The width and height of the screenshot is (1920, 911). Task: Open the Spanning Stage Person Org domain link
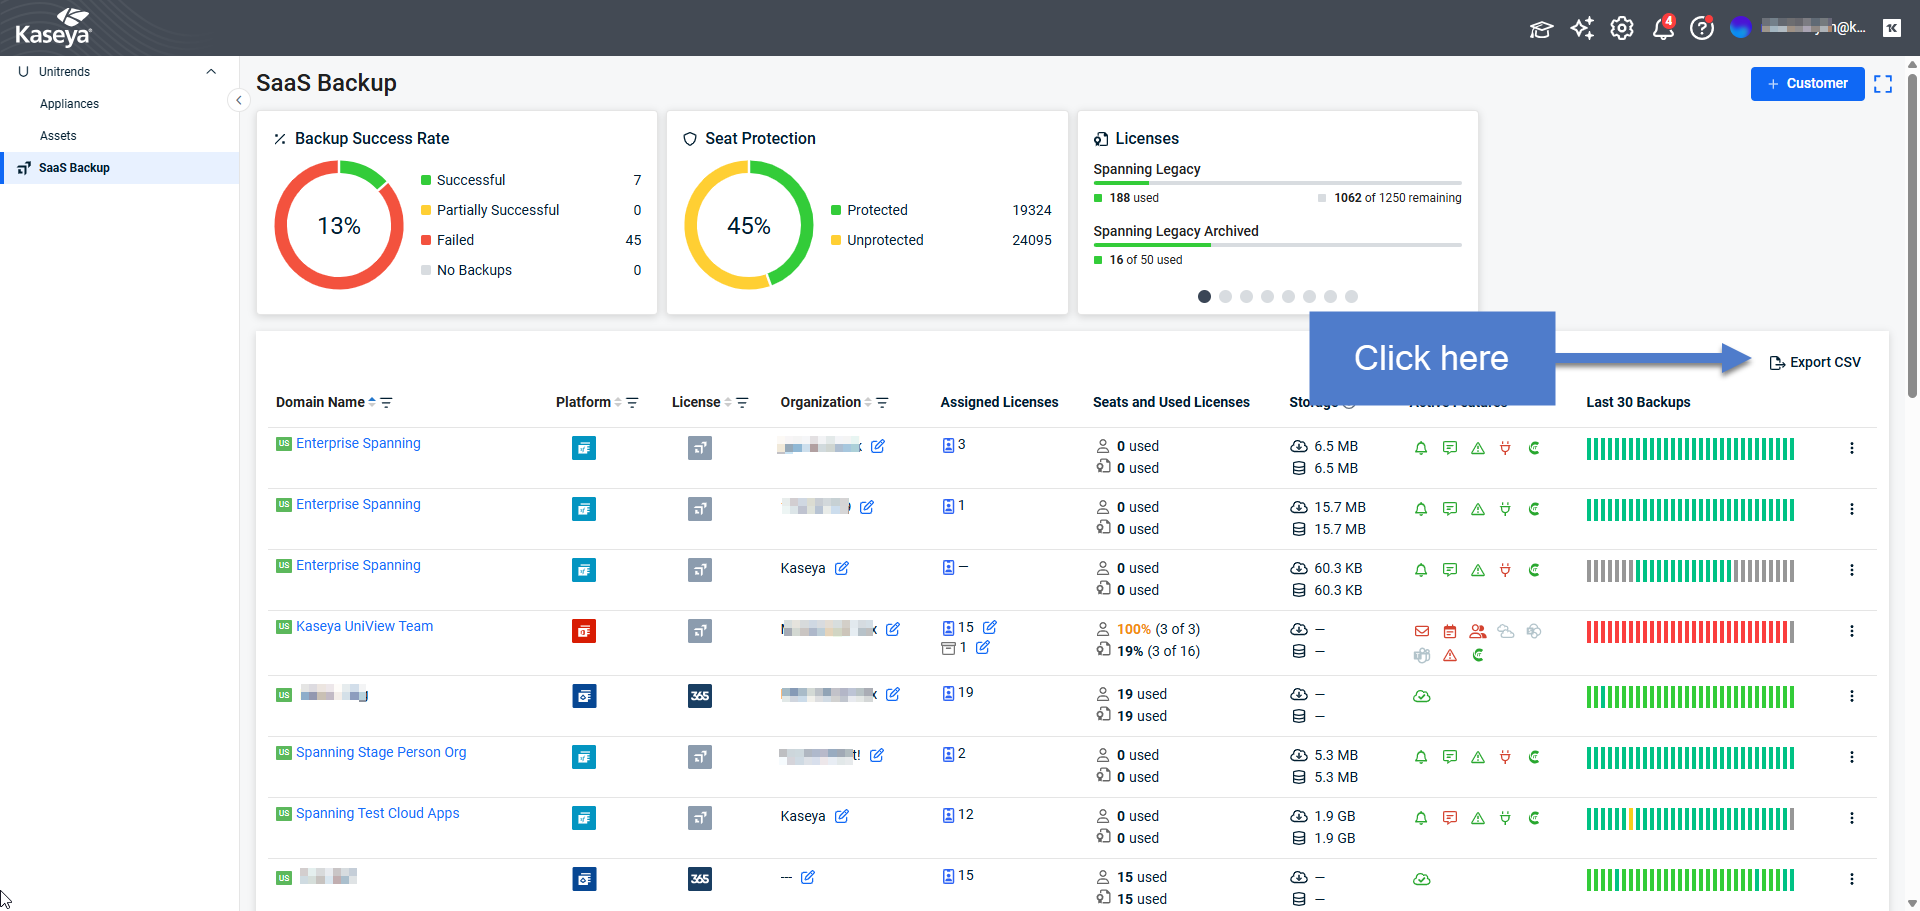(x=381, y=752)
